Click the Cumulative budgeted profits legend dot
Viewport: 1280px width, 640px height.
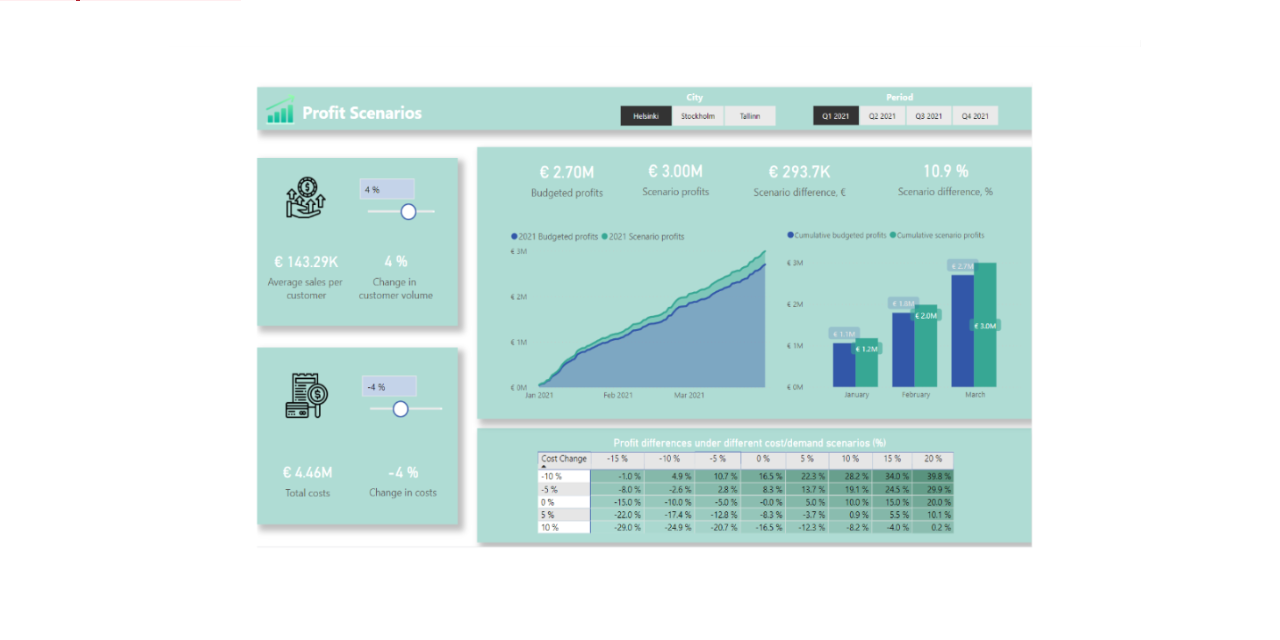click(792, 233)
